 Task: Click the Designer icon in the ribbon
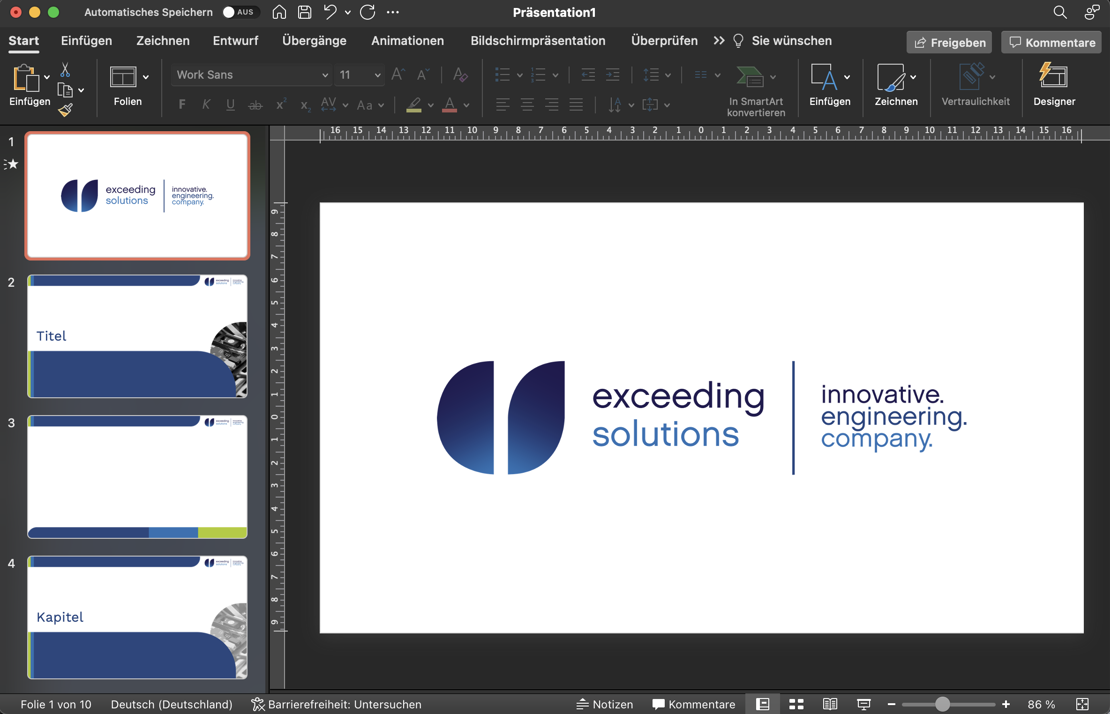pyautogui.click(x=1054, y=77)
